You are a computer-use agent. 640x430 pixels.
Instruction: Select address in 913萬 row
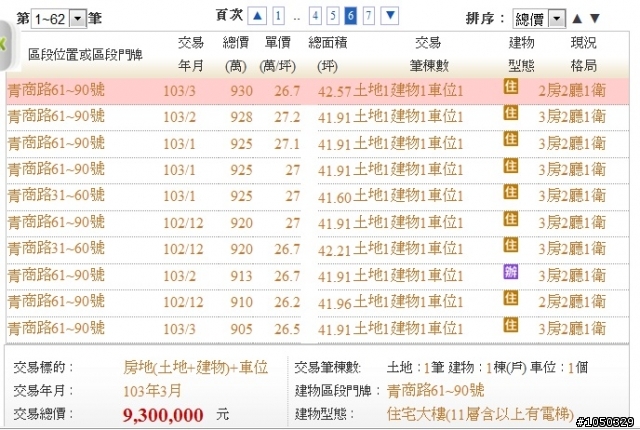click(56, 275)
